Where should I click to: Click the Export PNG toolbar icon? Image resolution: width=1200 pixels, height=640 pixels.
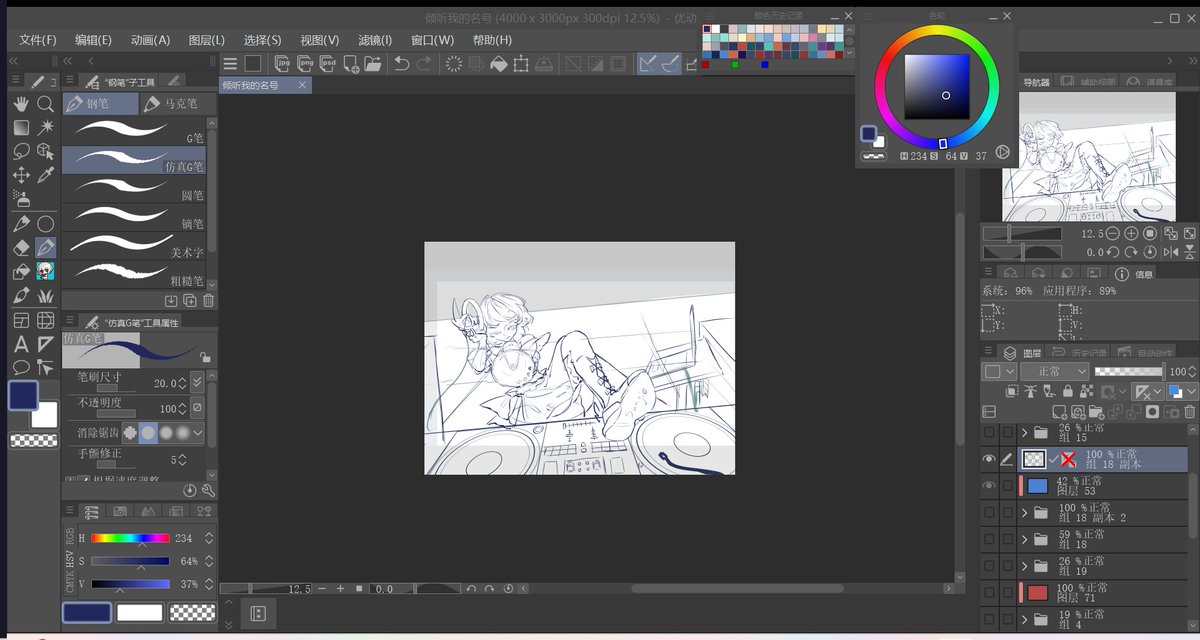(x=305, y=64)
